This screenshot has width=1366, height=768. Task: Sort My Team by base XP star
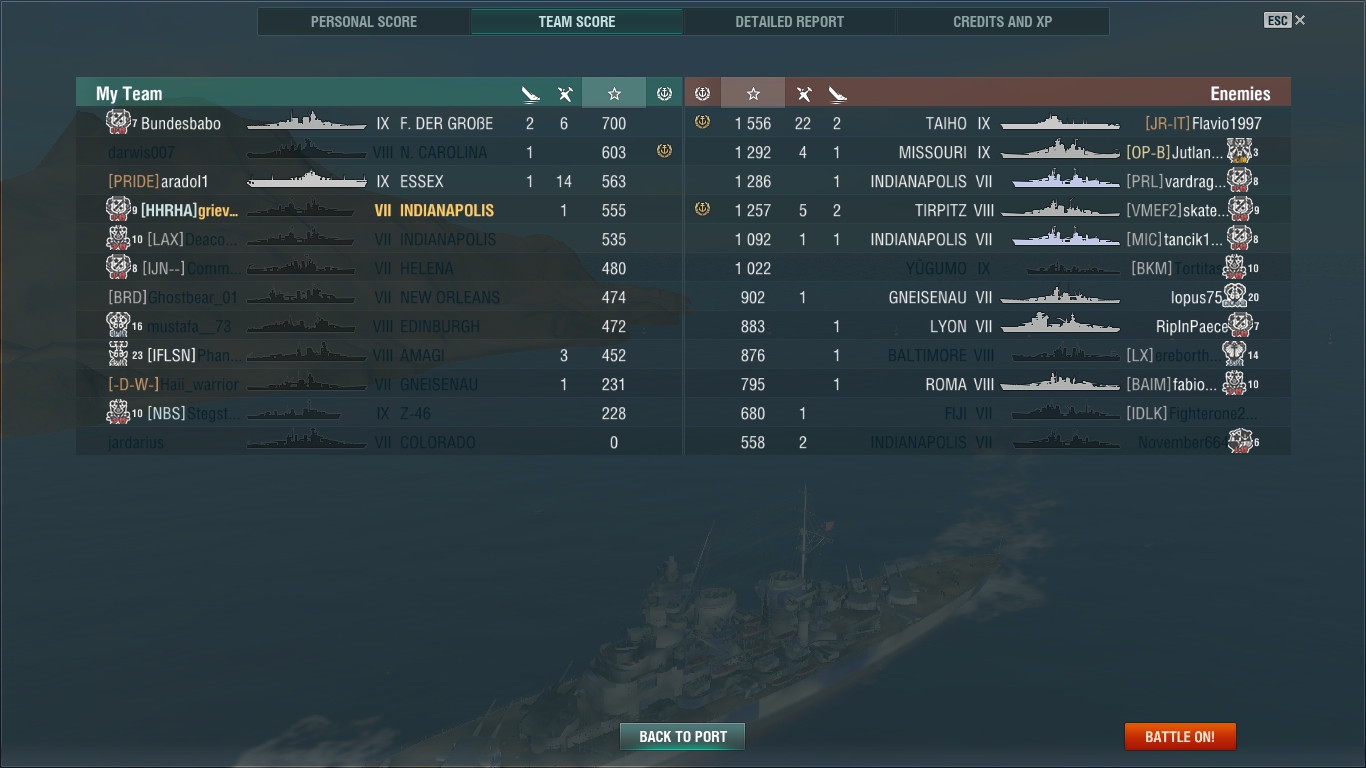coord(614,93)
